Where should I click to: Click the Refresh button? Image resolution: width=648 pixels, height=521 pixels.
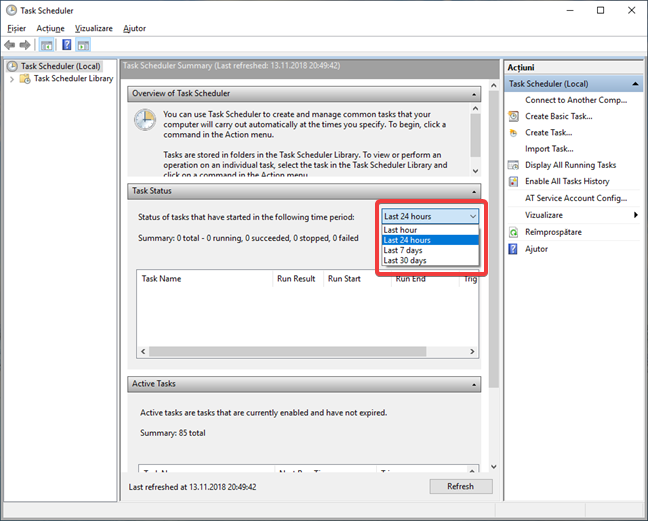[x=461, y=486]
